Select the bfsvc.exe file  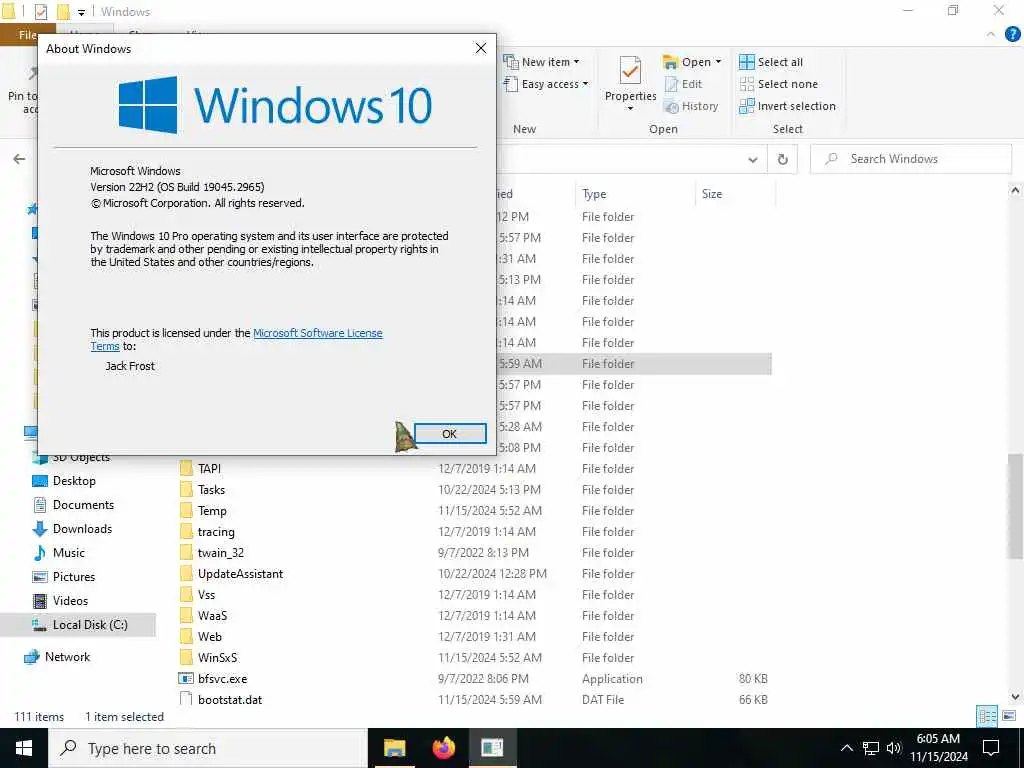[223, 679]
